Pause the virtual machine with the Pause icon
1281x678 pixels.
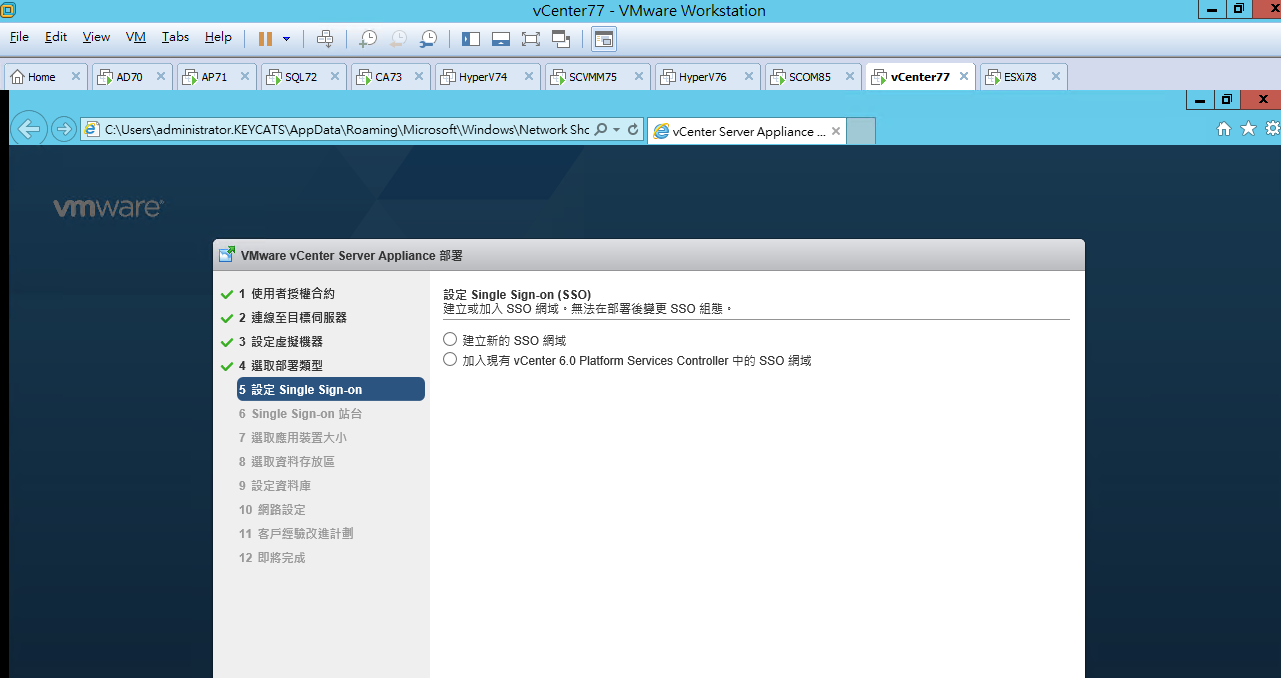(265, 39)
